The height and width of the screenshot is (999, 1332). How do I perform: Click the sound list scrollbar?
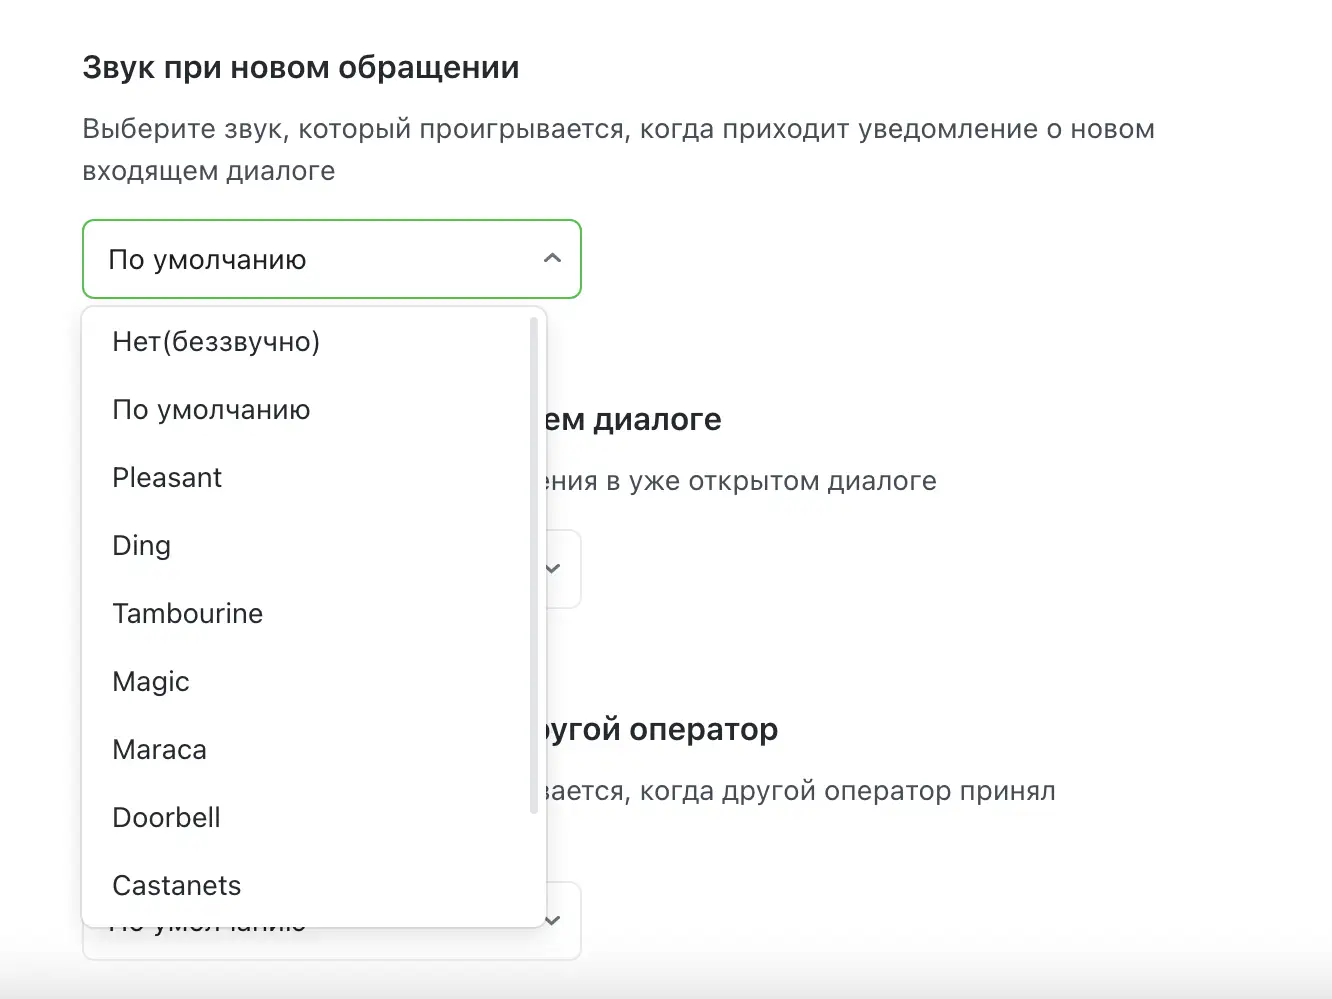point(534,565)
